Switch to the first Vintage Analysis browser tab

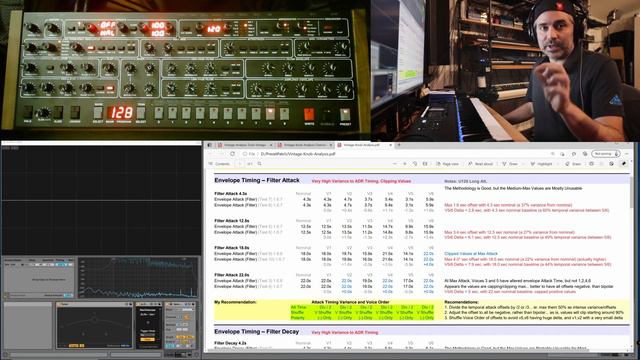tap(244, 145)
